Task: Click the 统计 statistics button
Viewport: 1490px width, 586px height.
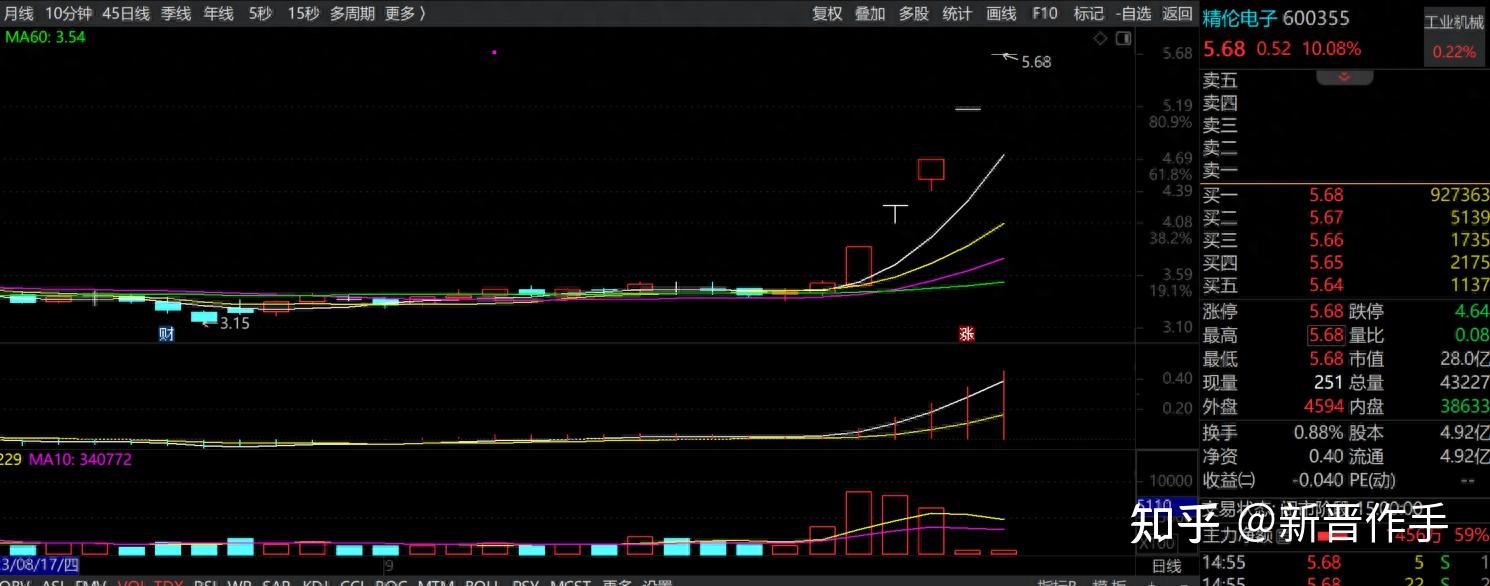Action: (957, 13)
